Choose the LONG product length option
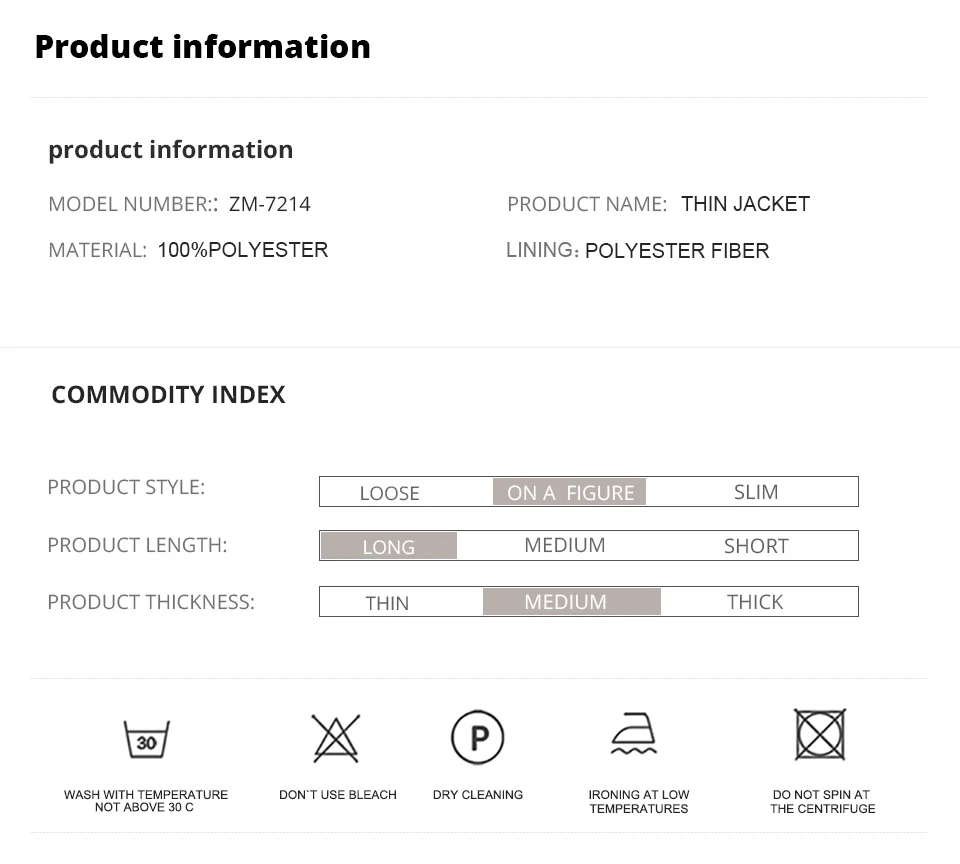960x864 pixels. click(x=389, y=546)
